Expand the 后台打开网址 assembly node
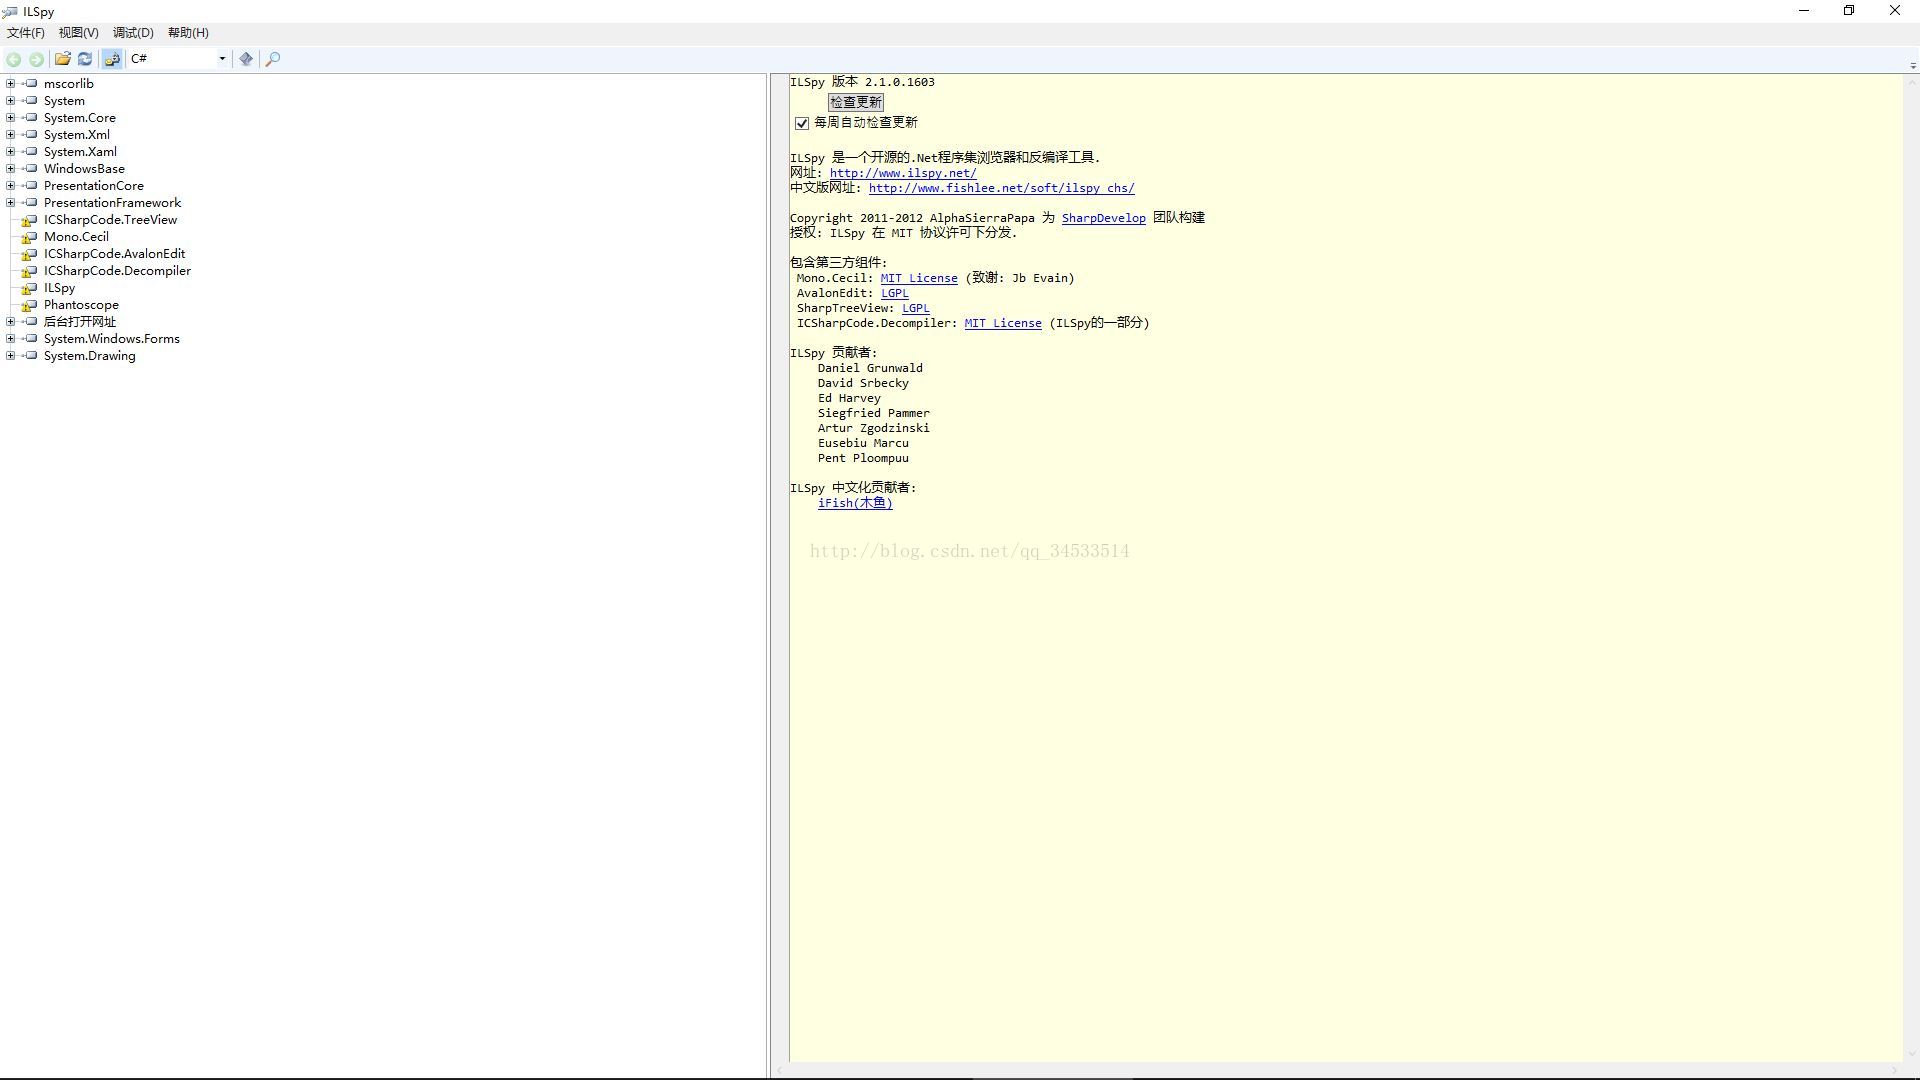This screenshot has height=1080, width=1920. [x=10, y=322]
